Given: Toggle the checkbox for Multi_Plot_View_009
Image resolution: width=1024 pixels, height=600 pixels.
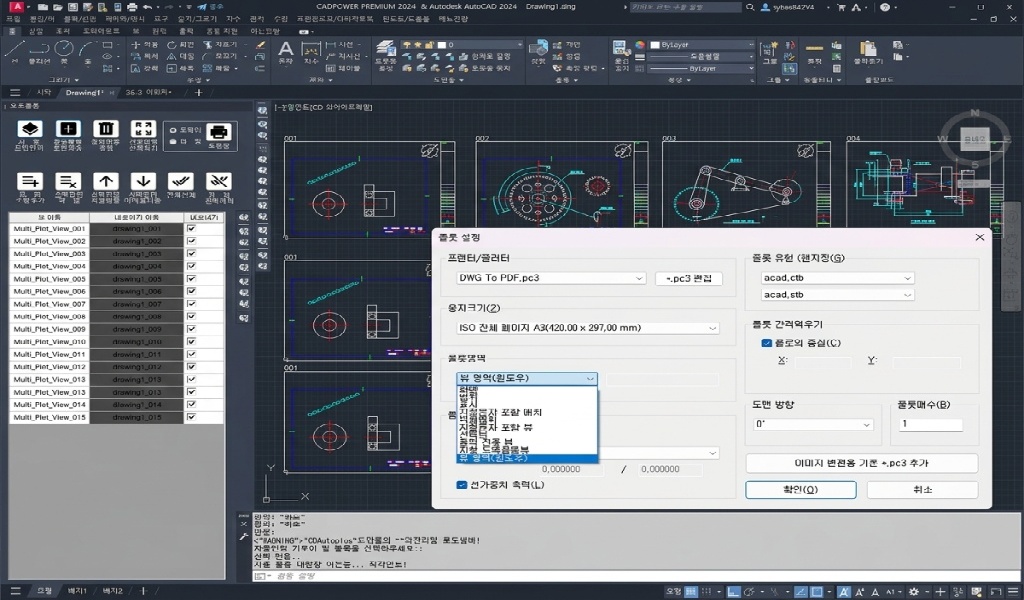Looking at the screenshot, I should pos(191,329).
